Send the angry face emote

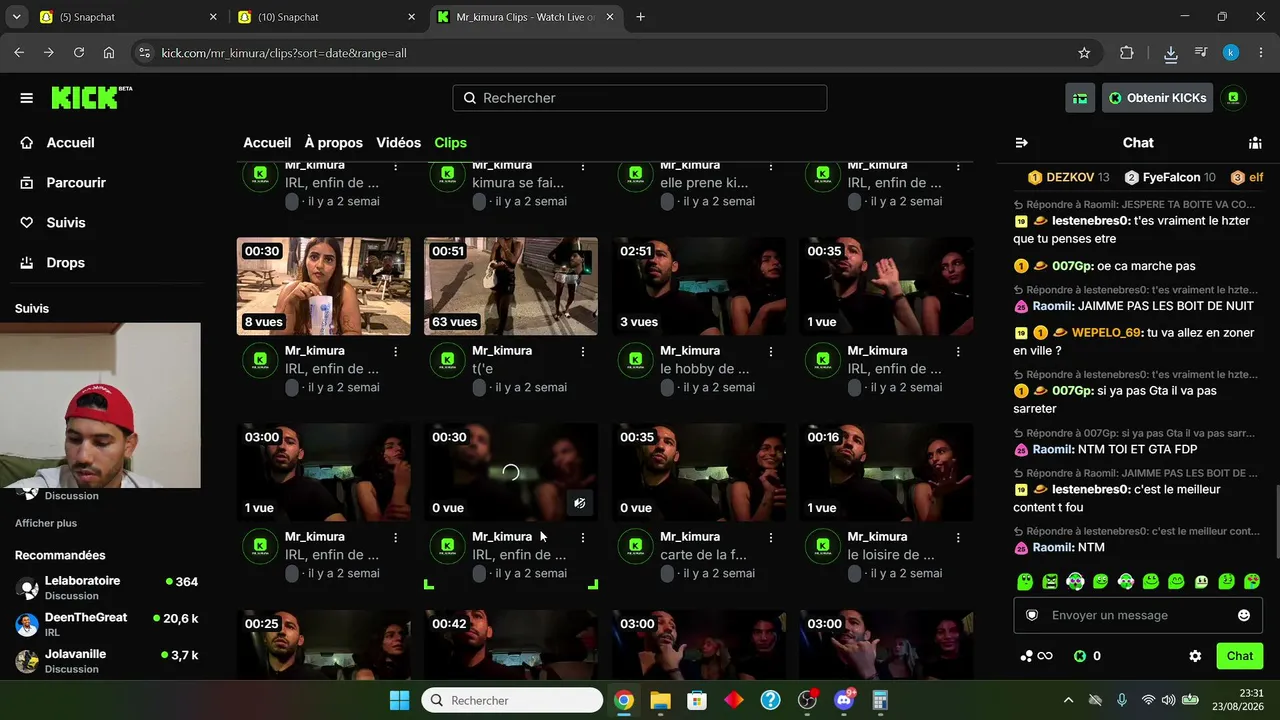pos(1050,582)
